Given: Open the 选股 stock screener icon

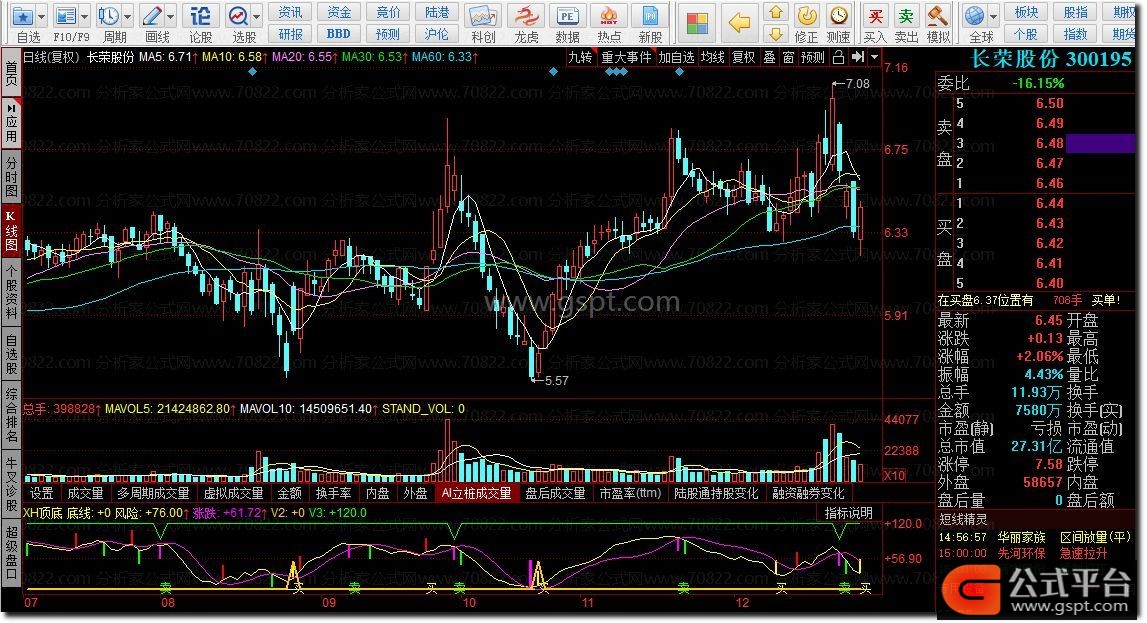Looking at the screenshot, I should [238, 16].
